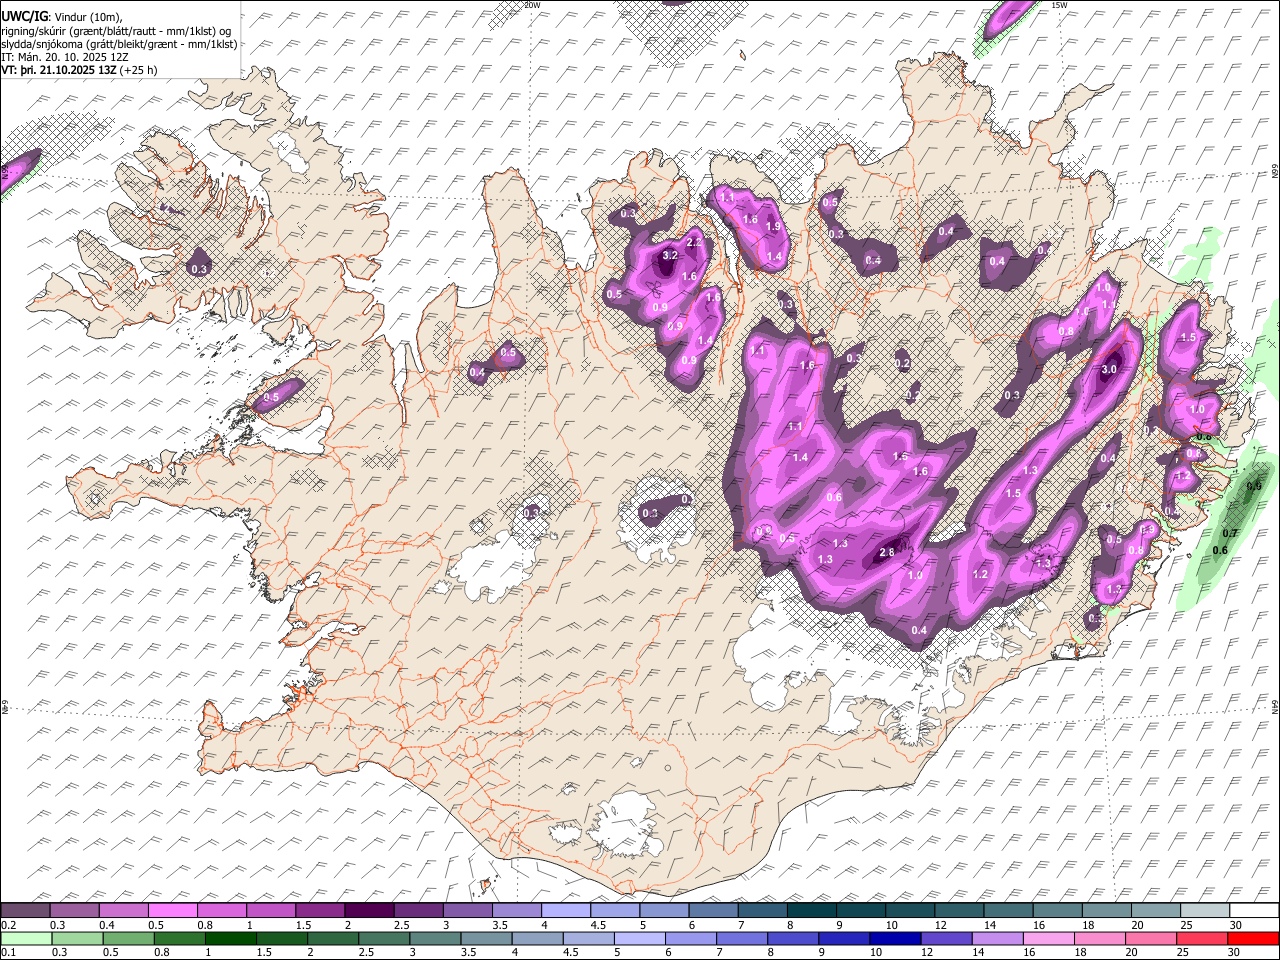Pick the 0.2 swatch in upper legend row

point(25,911)
